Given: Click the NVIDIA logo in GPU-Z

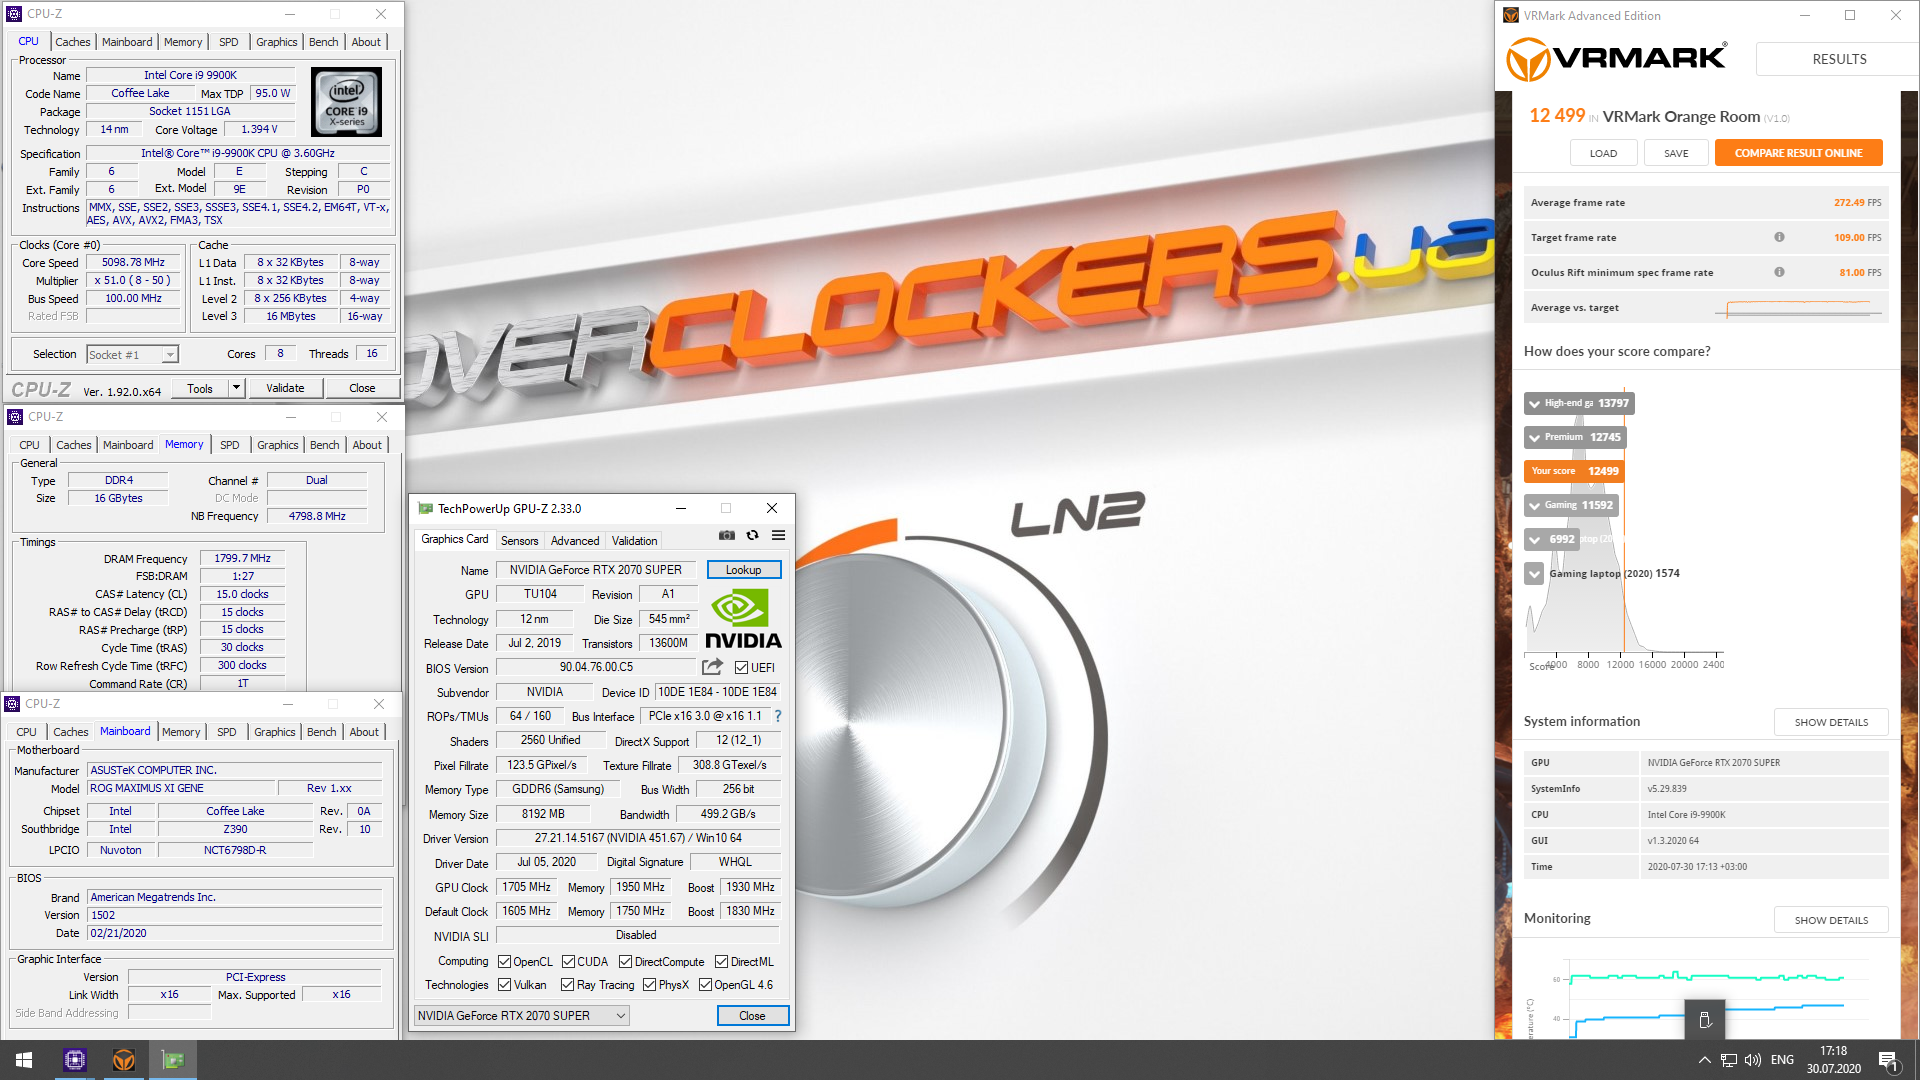Looking at the screenshot, I should (743, 619).
